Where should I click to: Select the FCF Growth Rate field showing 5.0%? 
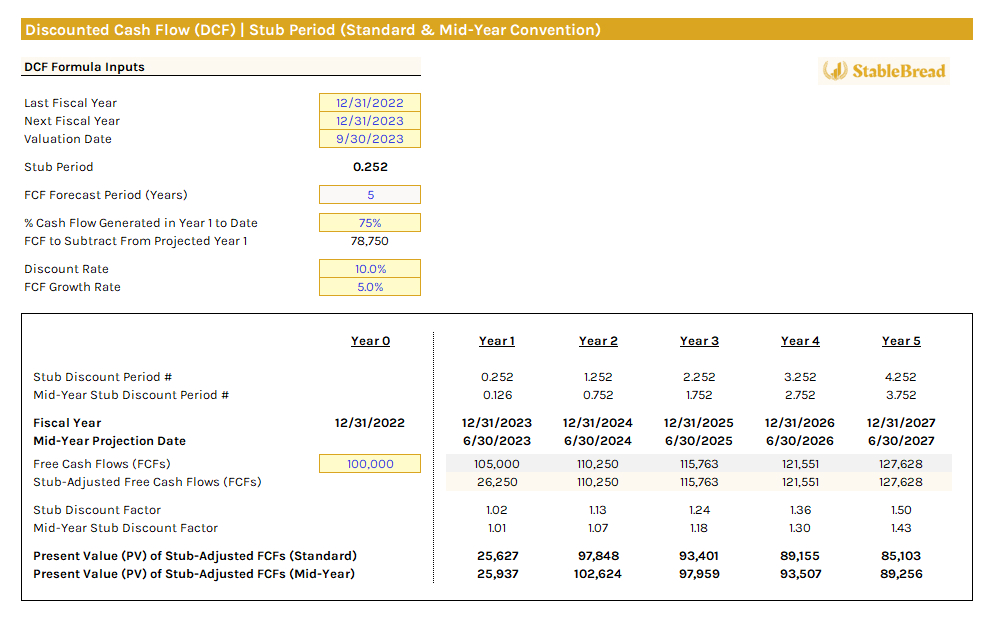[370, 287]
